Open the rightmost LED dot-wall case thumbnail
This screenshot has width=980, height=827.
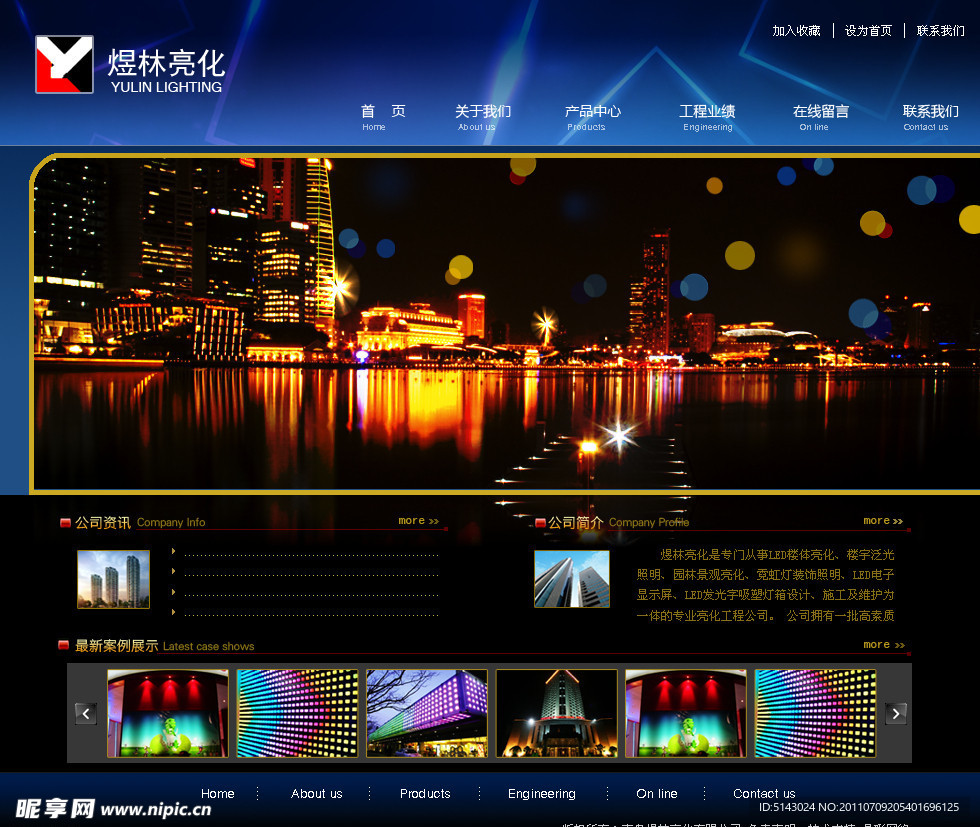[816, 713]
